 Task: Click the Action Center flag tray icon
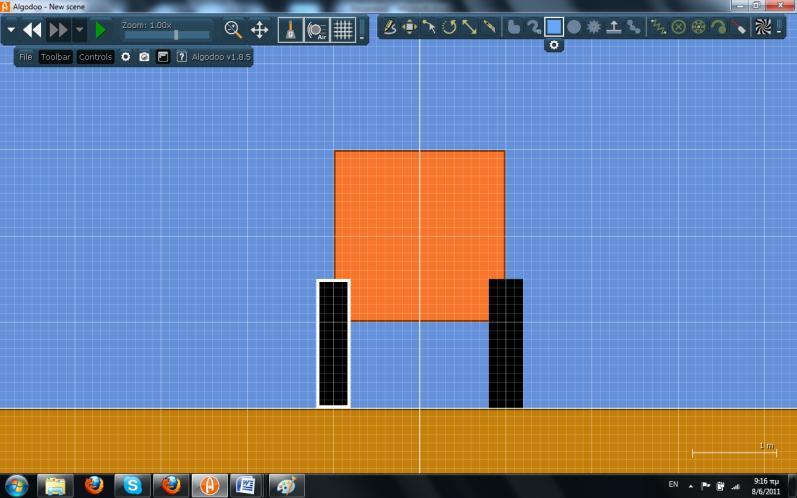coord(706,486)
